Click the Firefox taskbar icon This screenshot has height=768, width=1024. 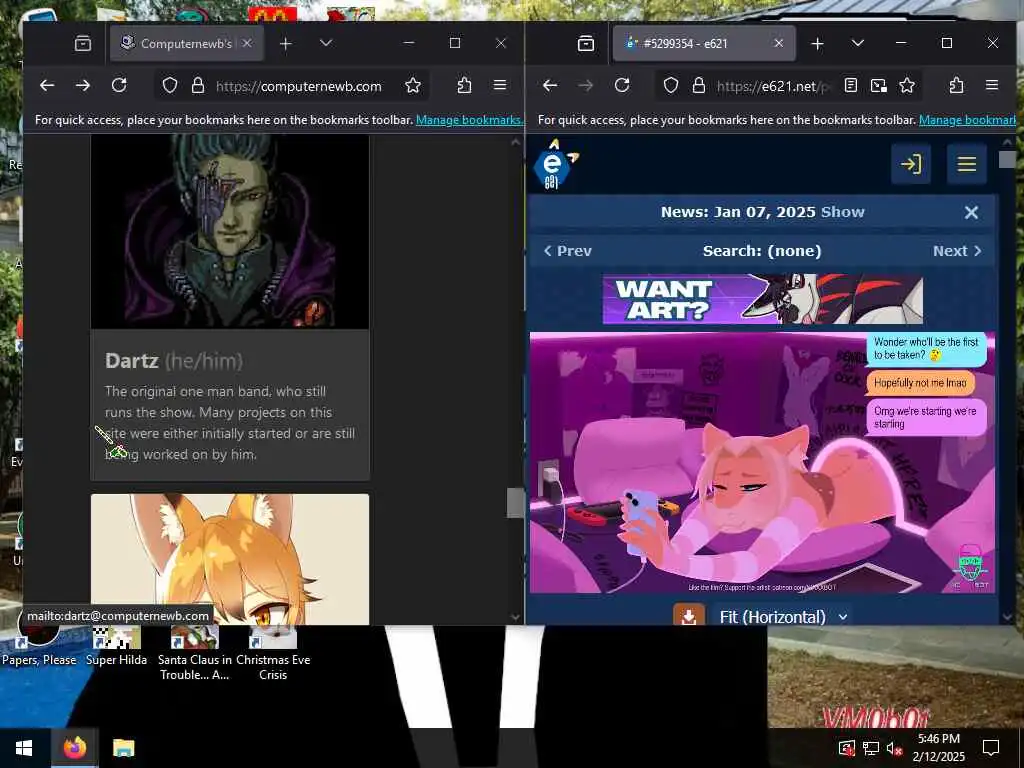point(74,748)
